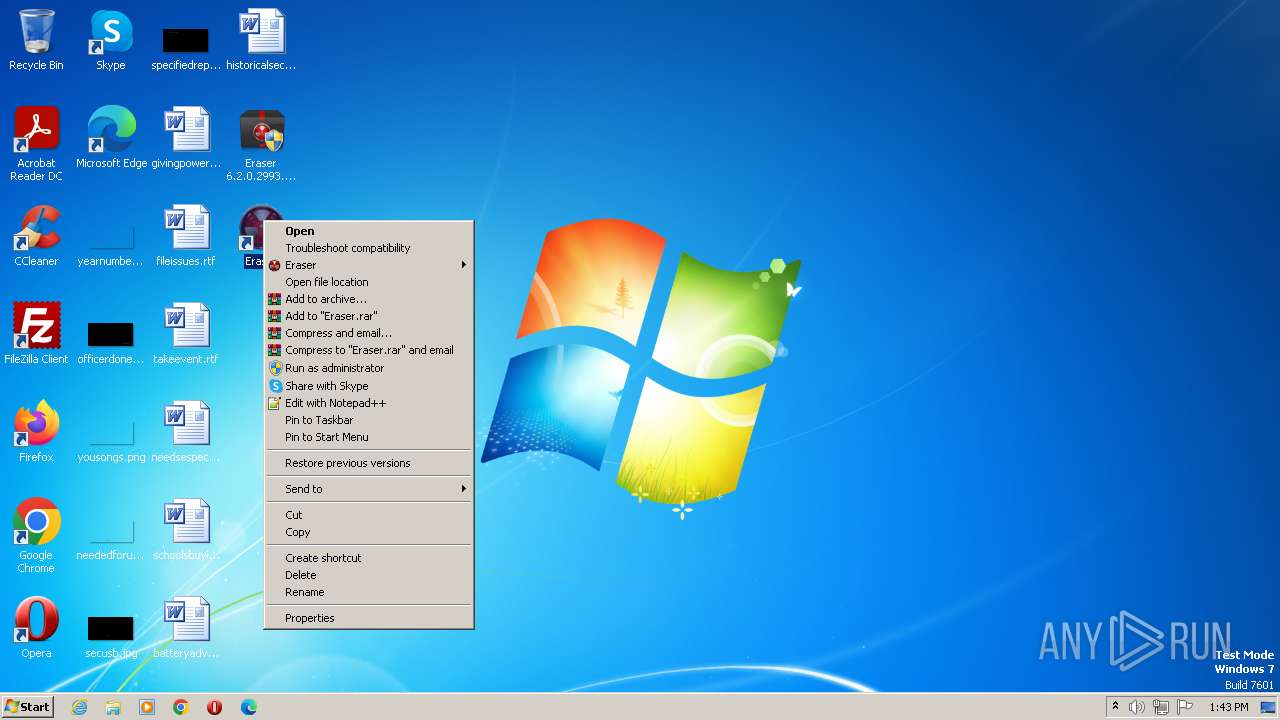The height and width of the screenshot is (720, 1280).
Task: Click the clock showing 1:43 PM
Action: tap(1228, 707)
